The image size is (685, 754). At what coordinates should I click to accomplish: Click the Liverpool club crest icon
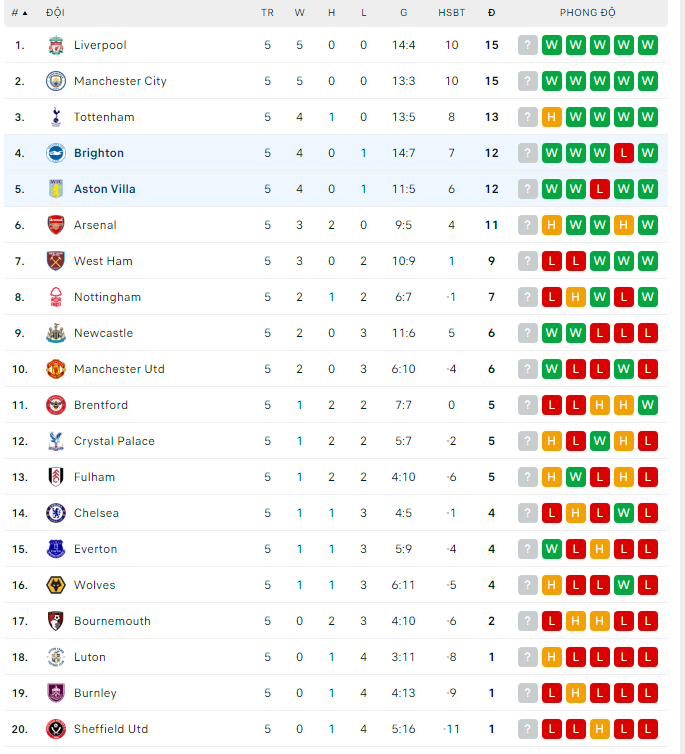click(x=56, y=45)
